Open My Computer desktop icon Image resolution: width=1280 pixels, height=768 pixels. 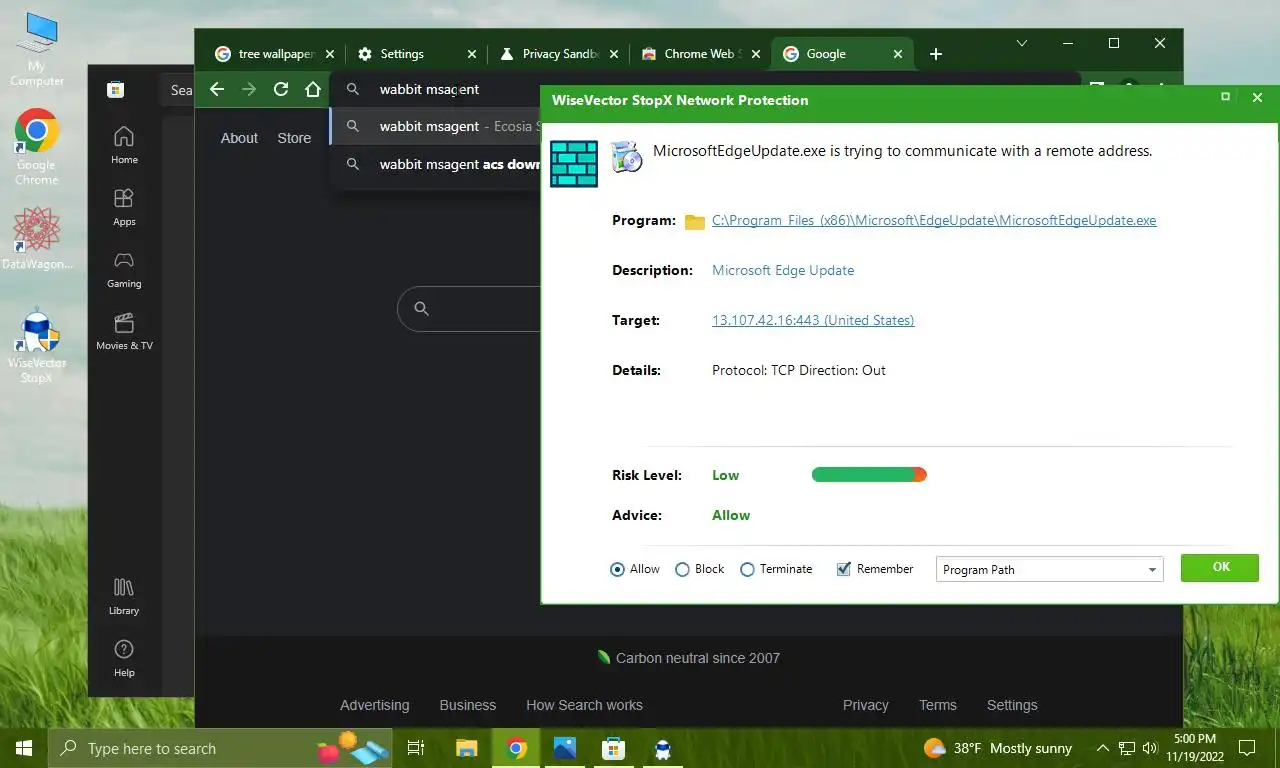tap(37, 50)
